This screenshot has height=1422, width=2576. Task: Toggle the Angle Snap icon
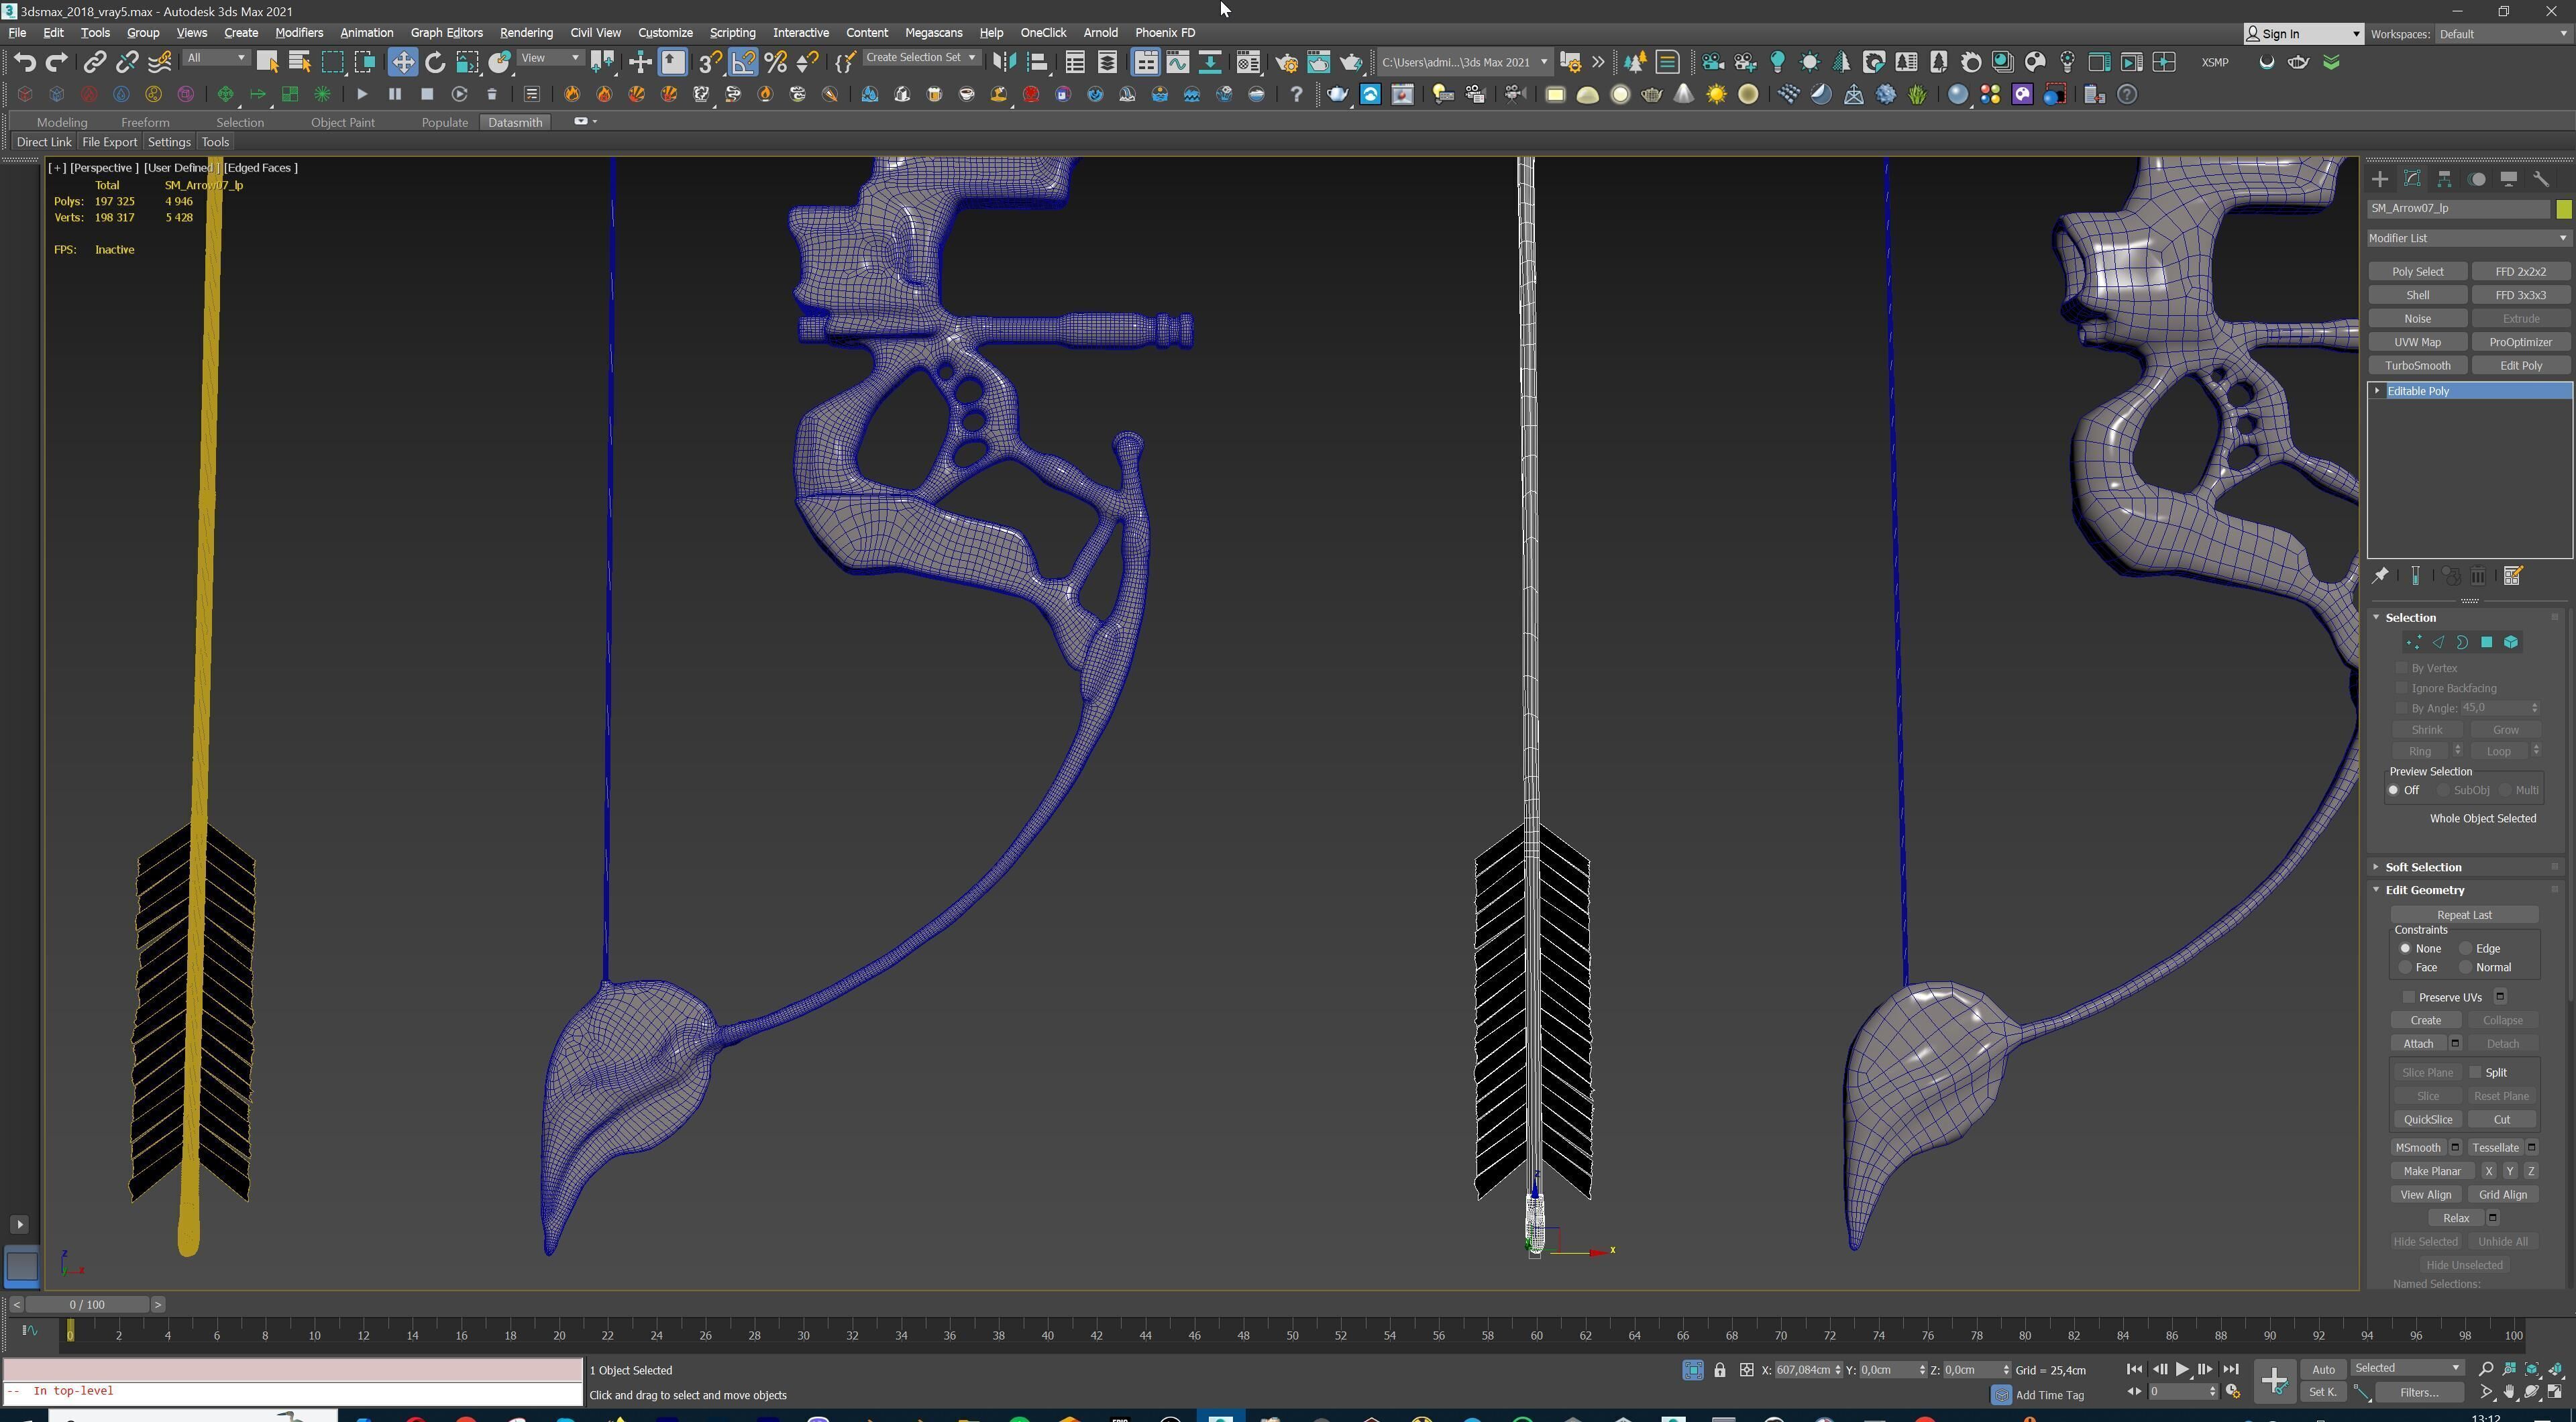pyautogui.click(x=743, y=62)
